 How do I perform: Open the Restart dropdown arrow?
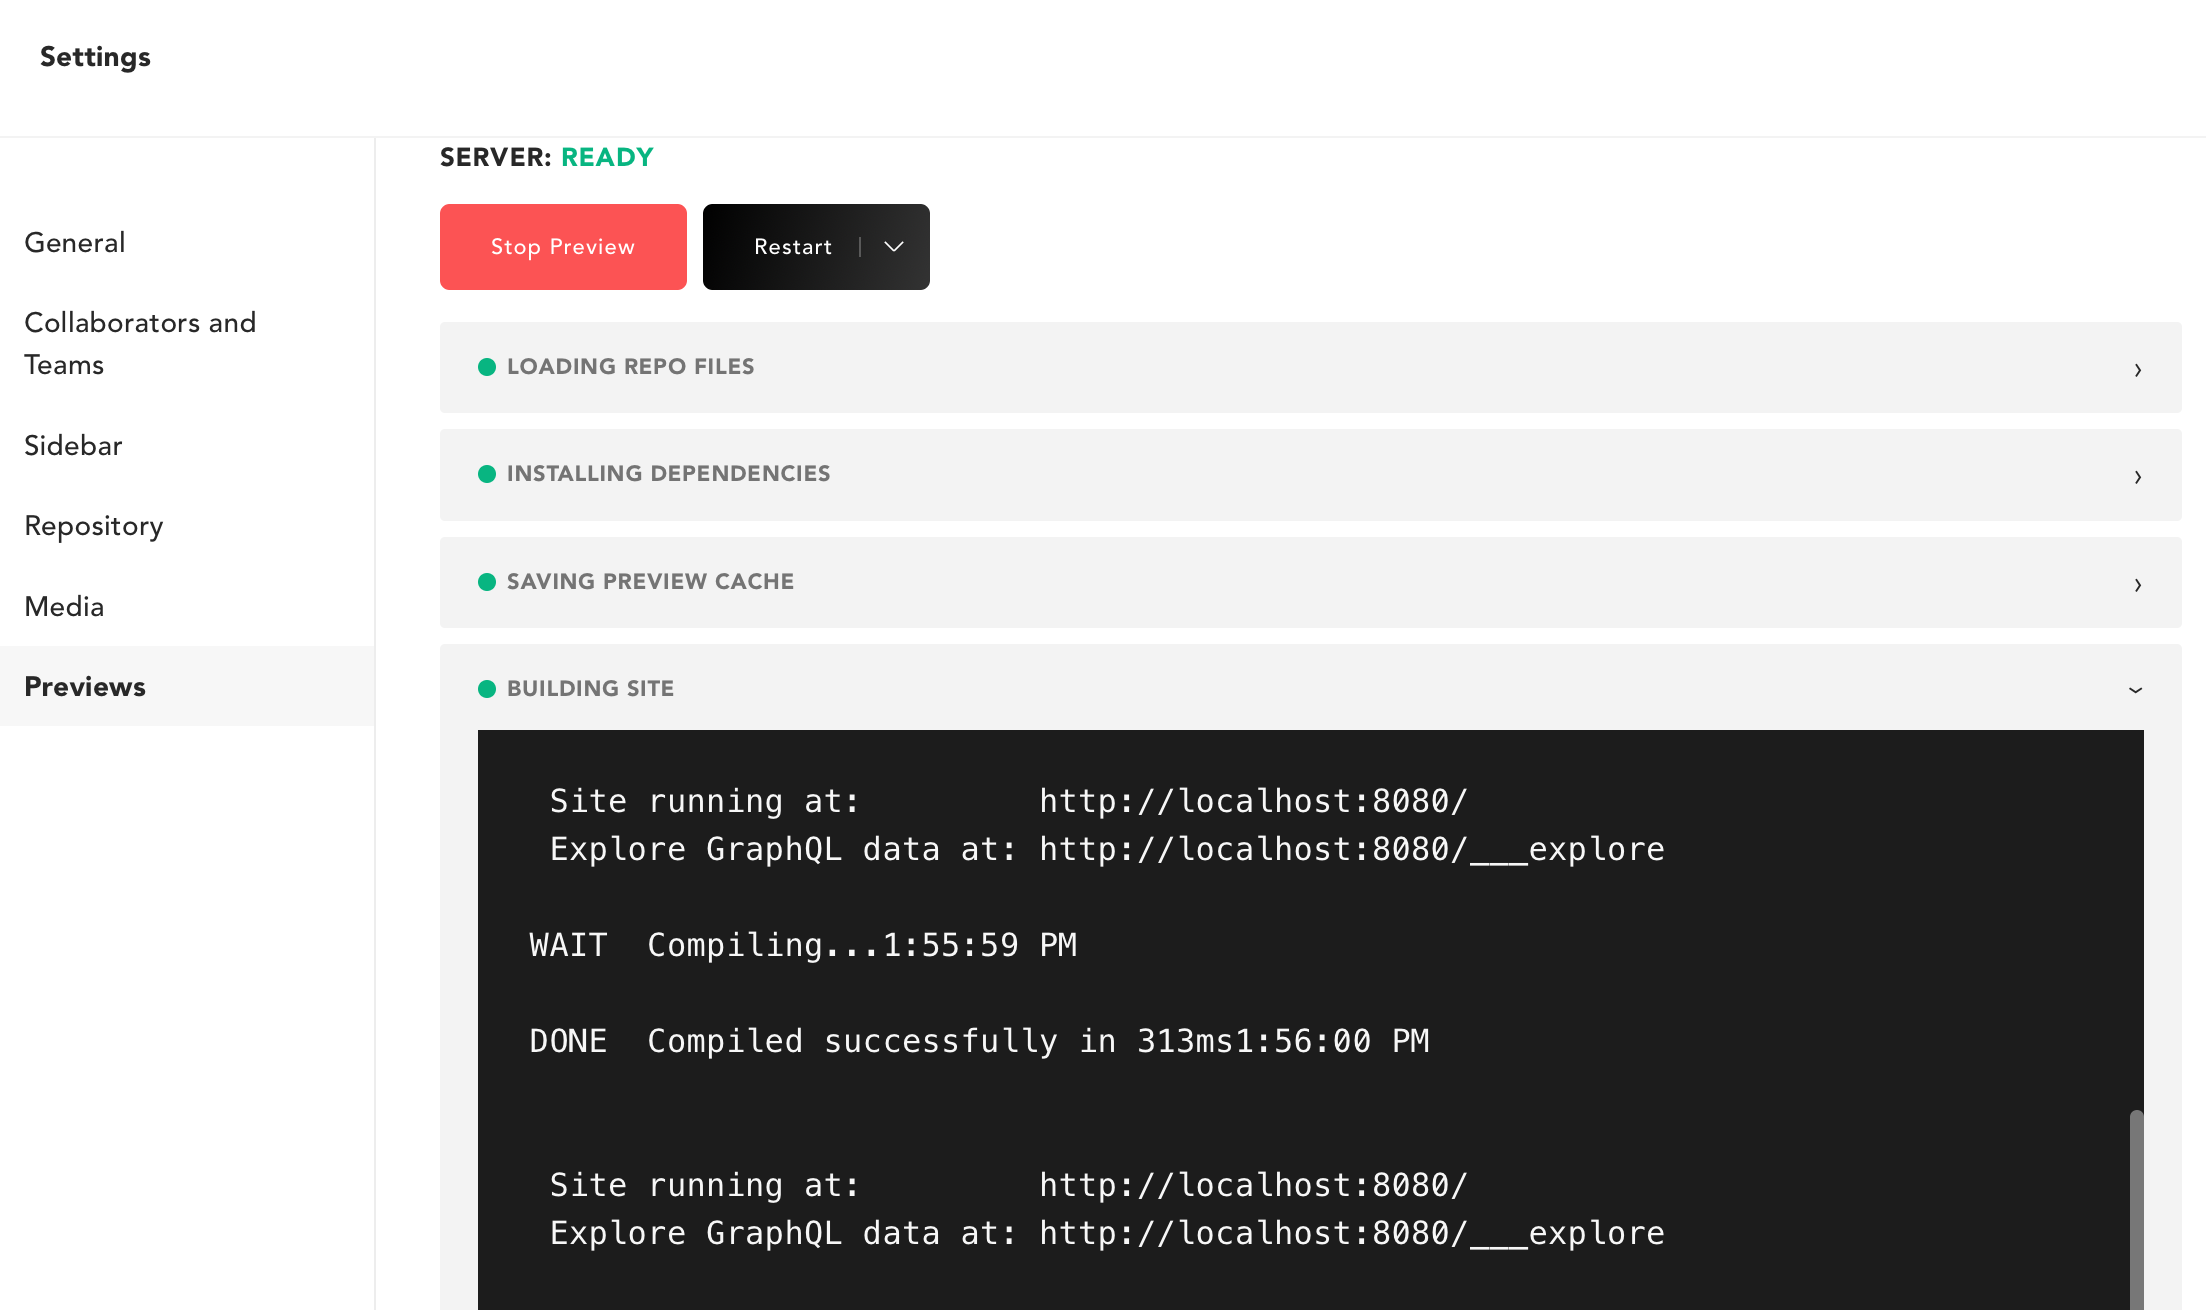(x=894, y=247)
